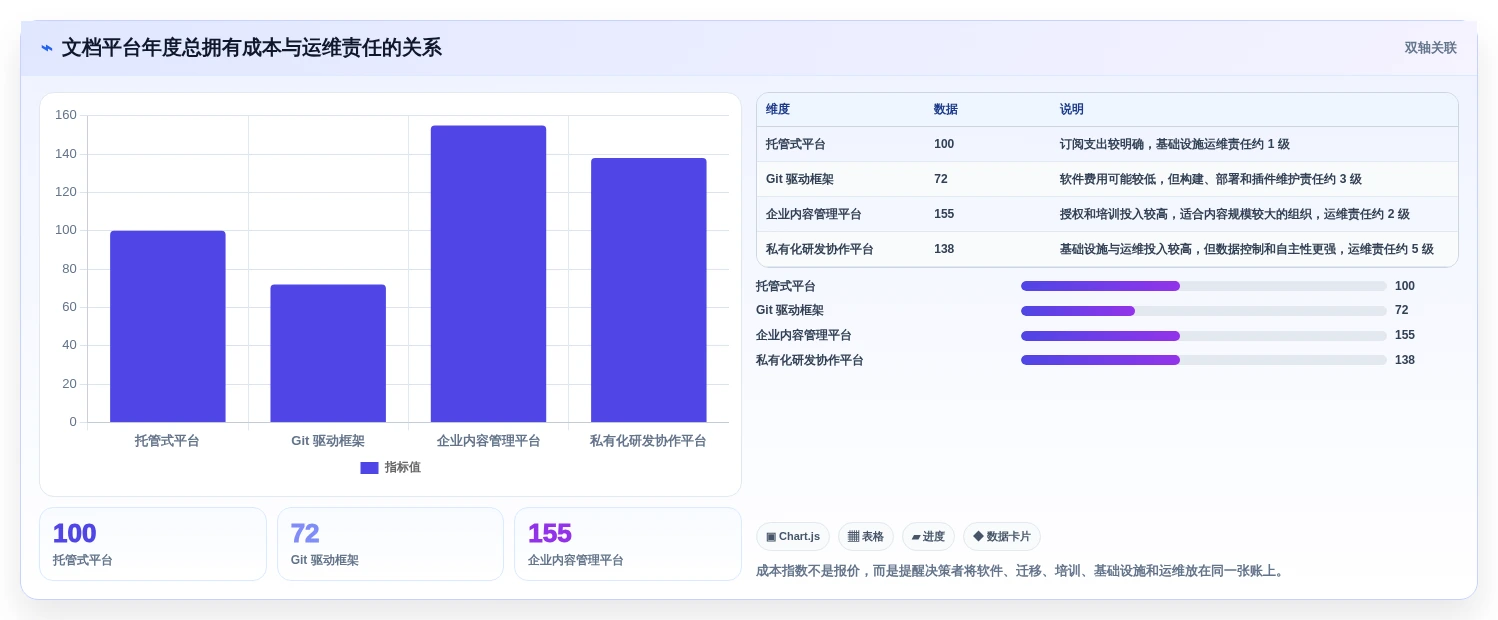Toggle the 指标值 legend entry

tap(391, 467)
